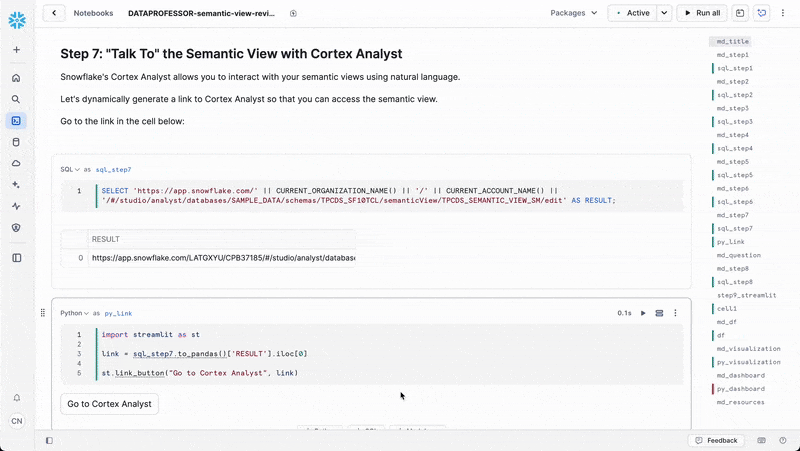
Task: Click the notebook title DATAPROFESSOR-semantic-view
Action: pos(201,13)
